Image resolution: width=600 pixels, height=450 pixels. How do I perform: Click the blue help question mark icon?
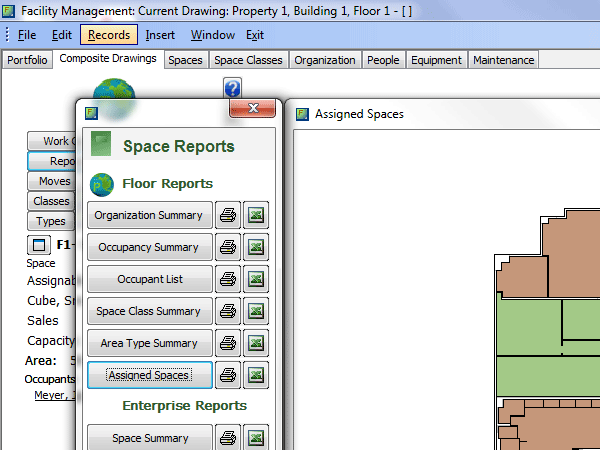pos(232,90)
